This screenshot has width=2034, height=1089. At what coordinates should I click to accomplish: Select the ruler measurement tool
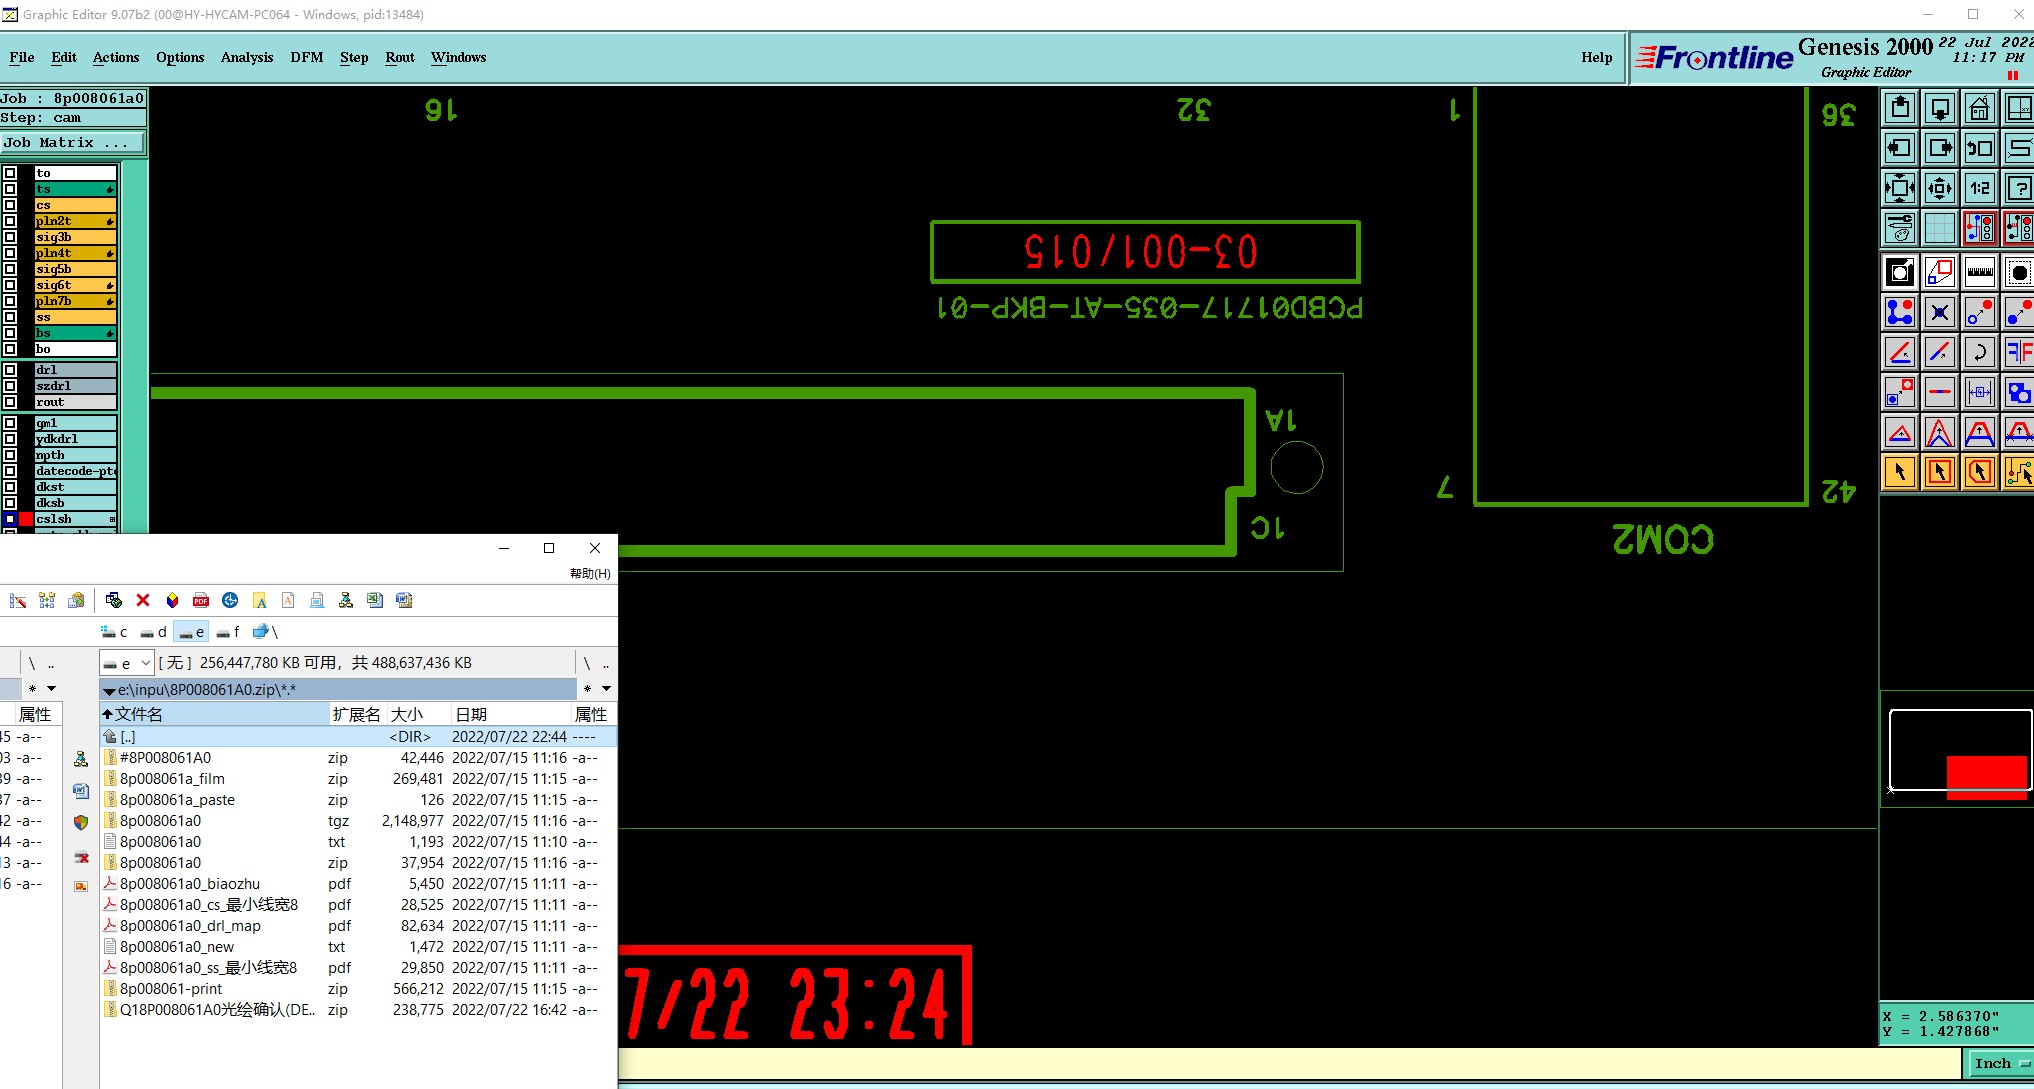pos(1979,272)
